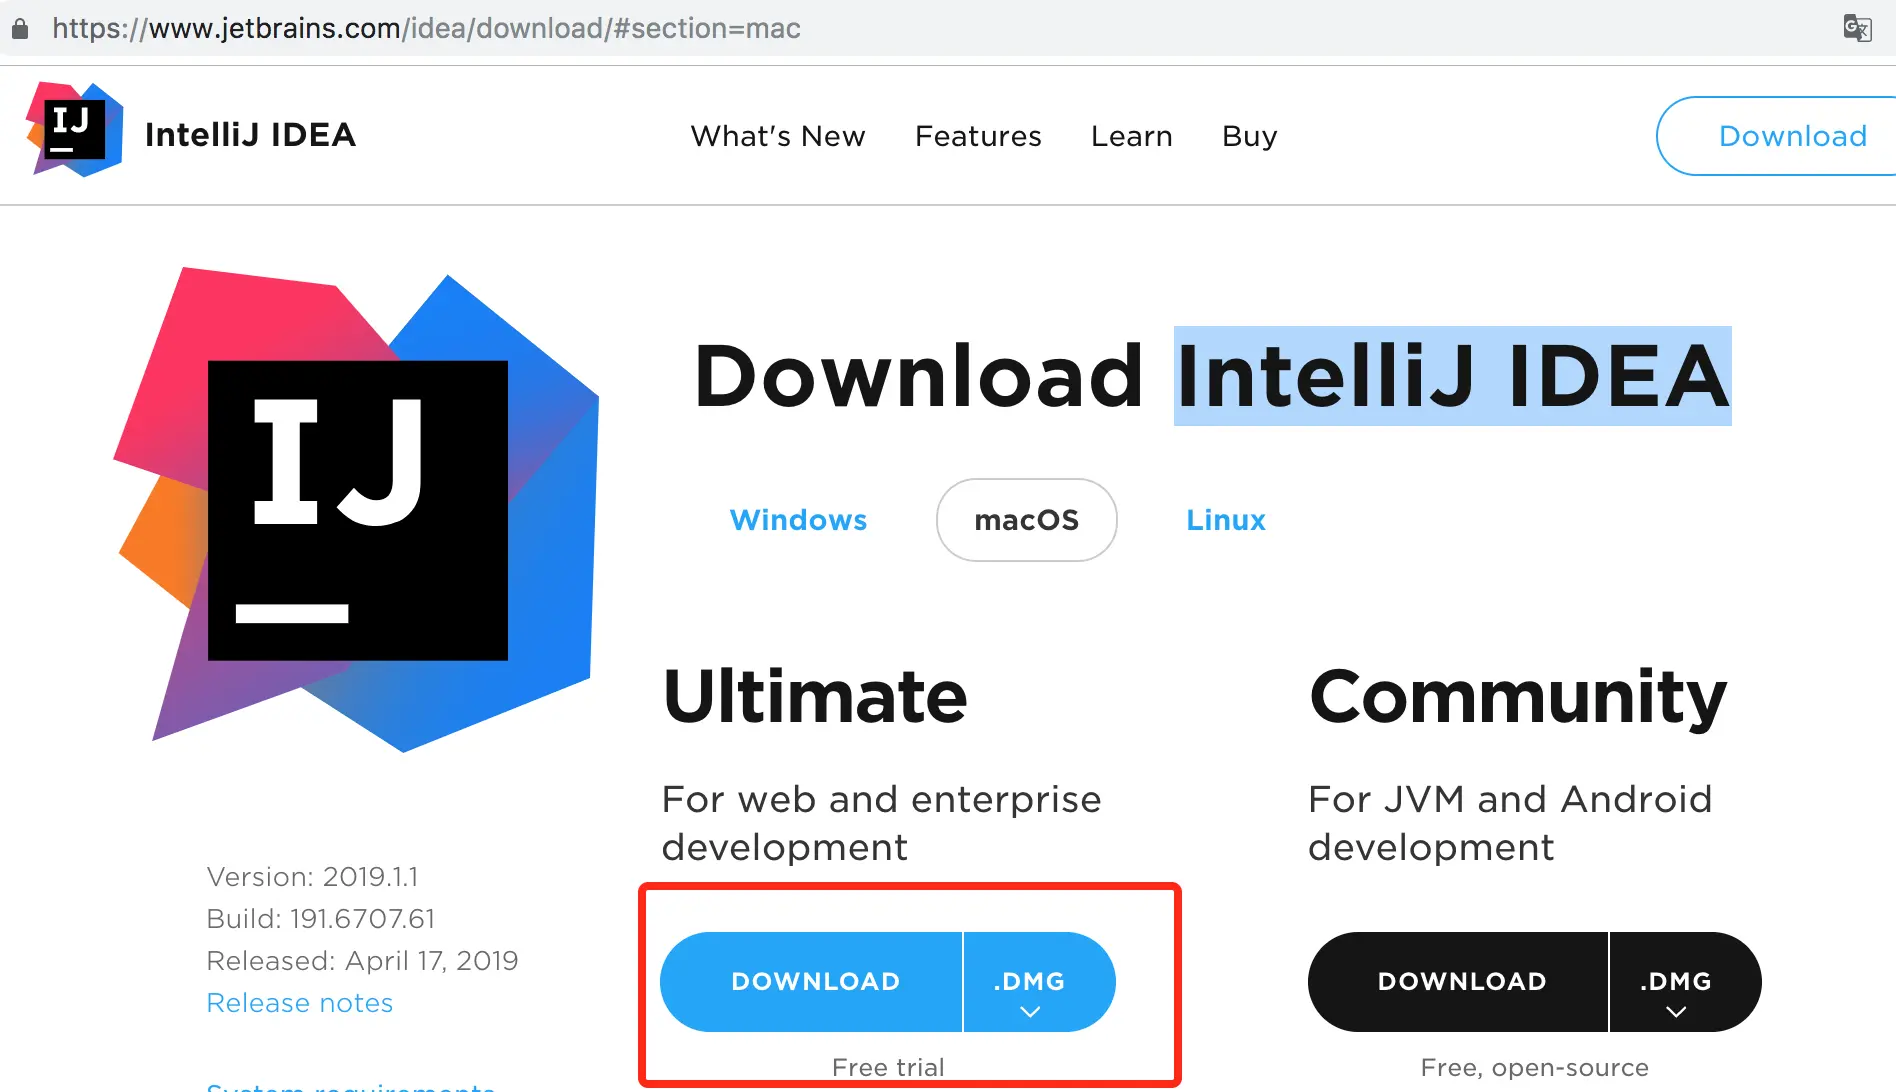Click the large IntelliJ IDEA product logo
The width and height of the screenshot is (1896, 1092).
(356, 509)
